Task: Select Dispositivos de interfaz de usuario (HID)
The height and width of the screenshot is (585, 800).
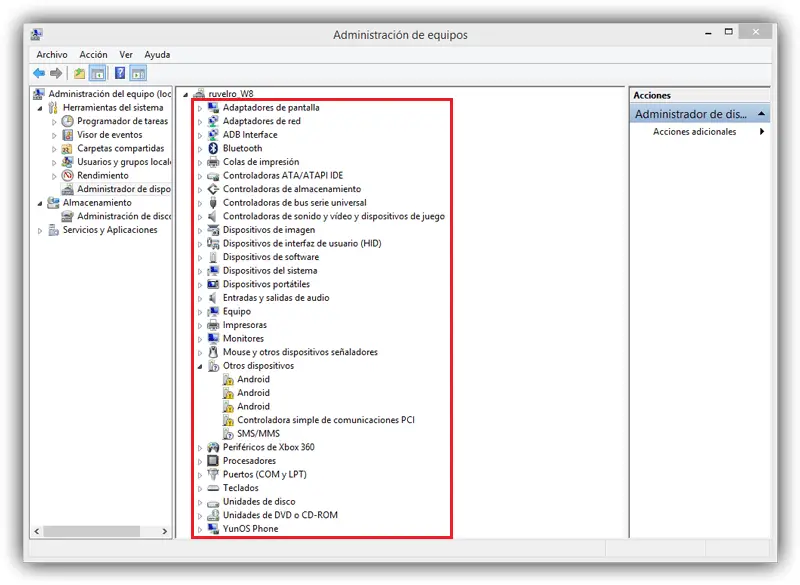Action: 302,243
